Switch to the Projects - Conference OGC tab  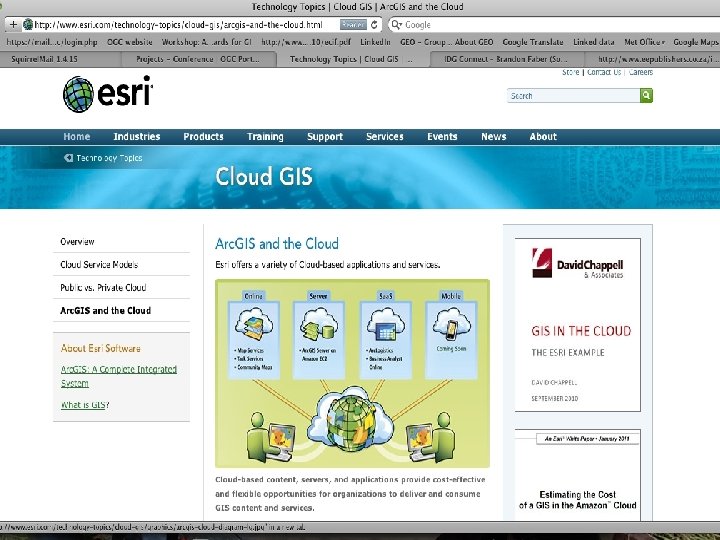(198, 59)
